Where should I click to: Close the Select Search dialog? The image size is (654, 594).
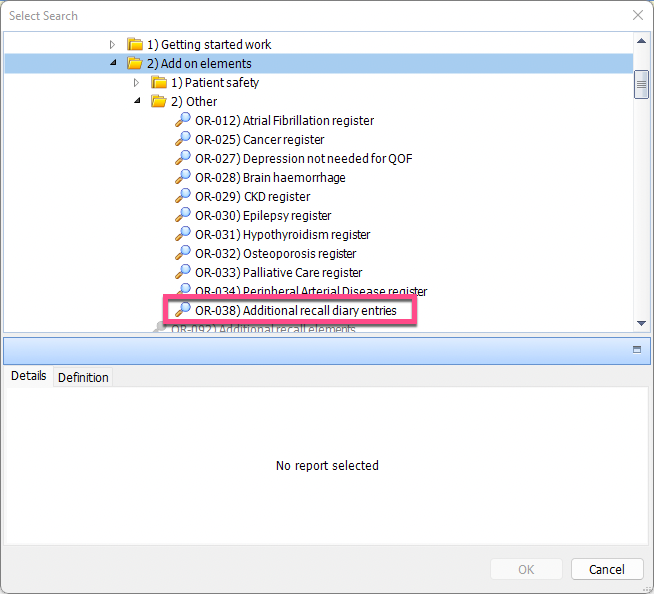coord(638,15)
